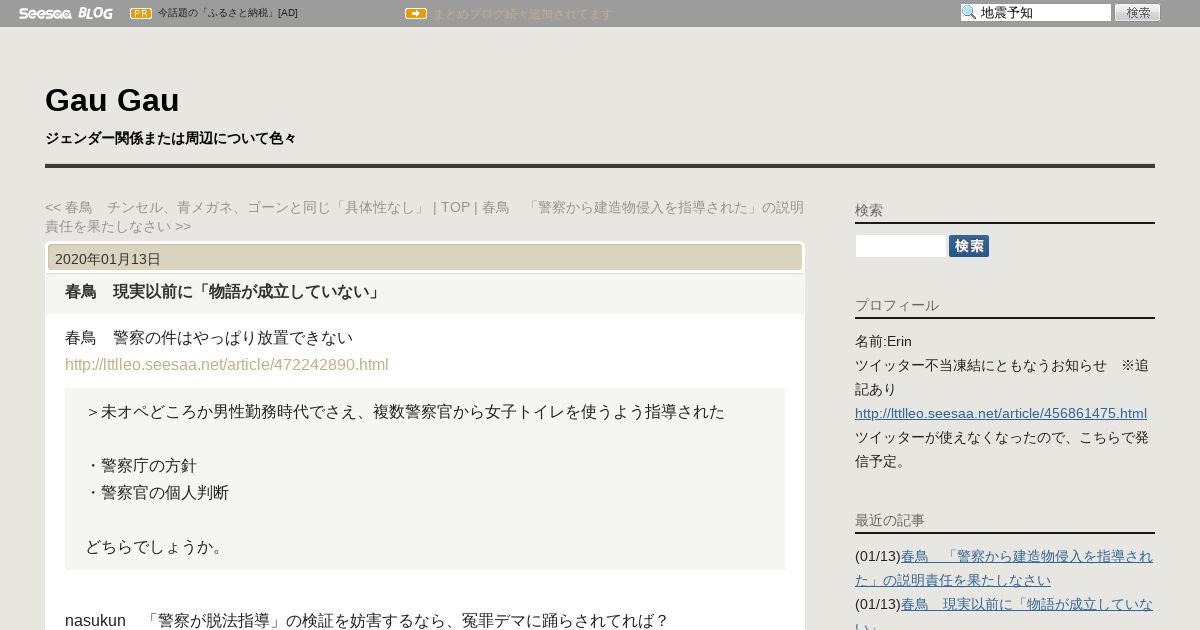This screenshot has height=630, width=1200.
Task: Open profile link article/456861475.html
Action: (x=1001, y=413)
